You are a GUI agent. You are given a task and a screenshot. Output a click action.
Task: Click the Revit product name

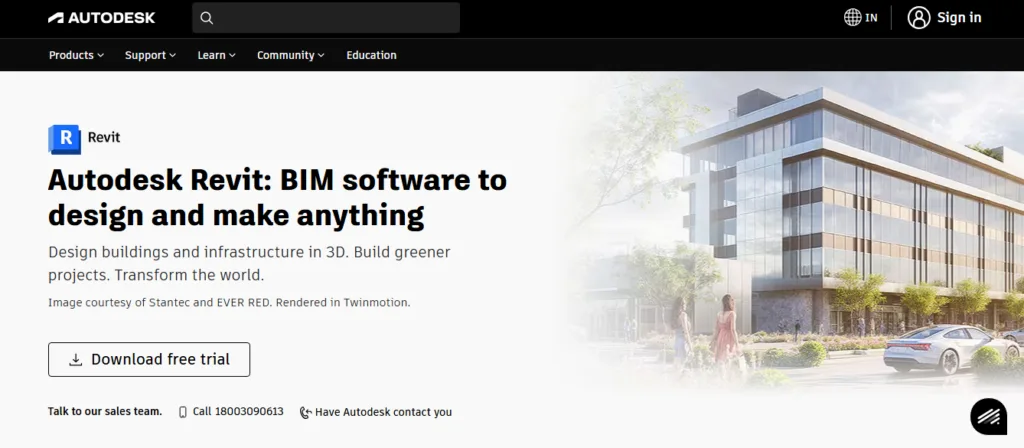coord(104,138)
